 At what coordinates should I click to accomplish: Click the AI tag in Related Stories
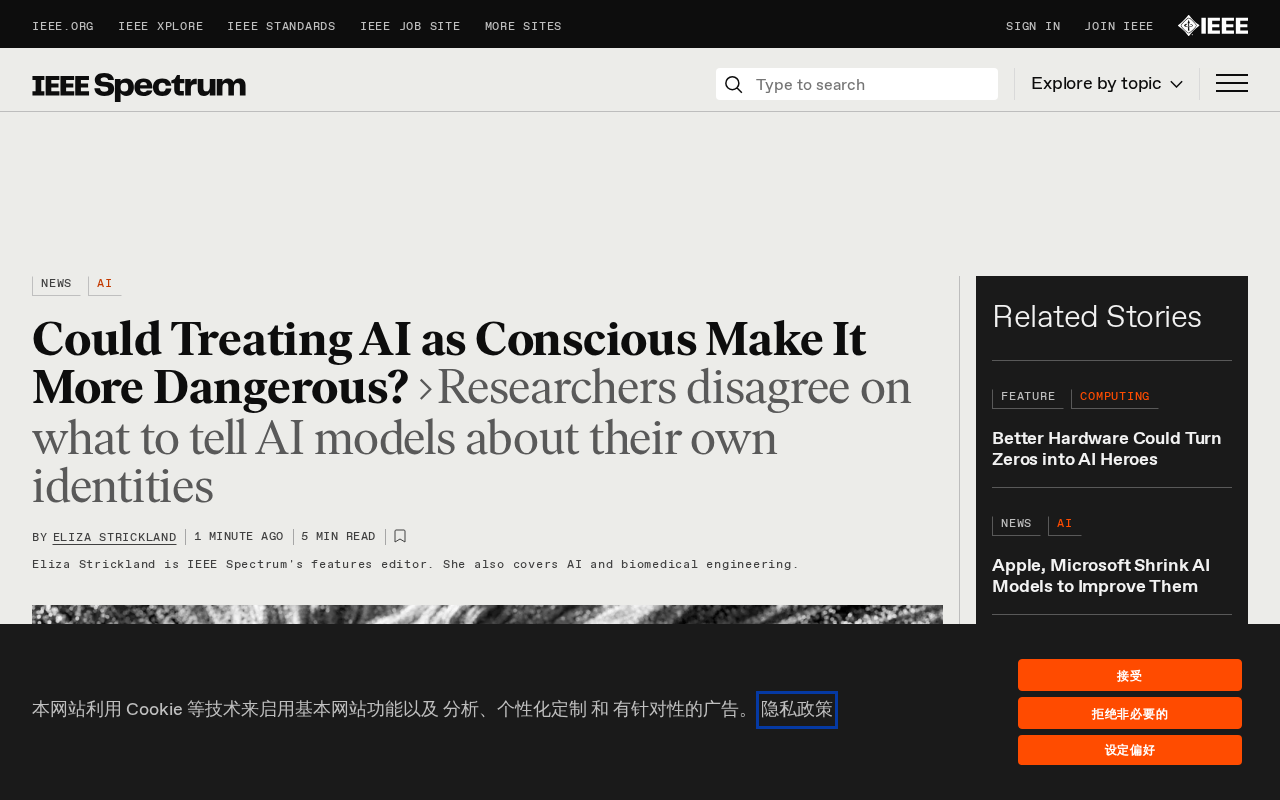tap(1065, 525)
